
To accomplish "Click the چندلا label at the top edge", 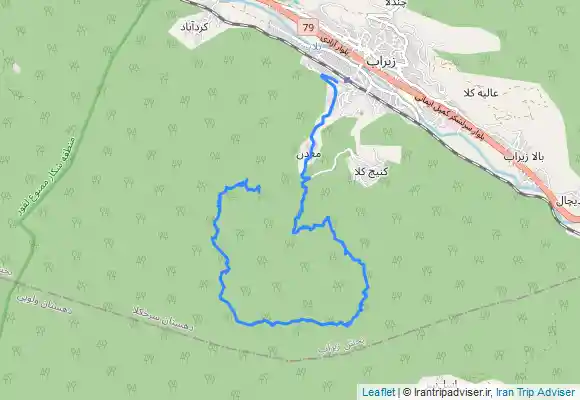I will (x=397, y=3).
